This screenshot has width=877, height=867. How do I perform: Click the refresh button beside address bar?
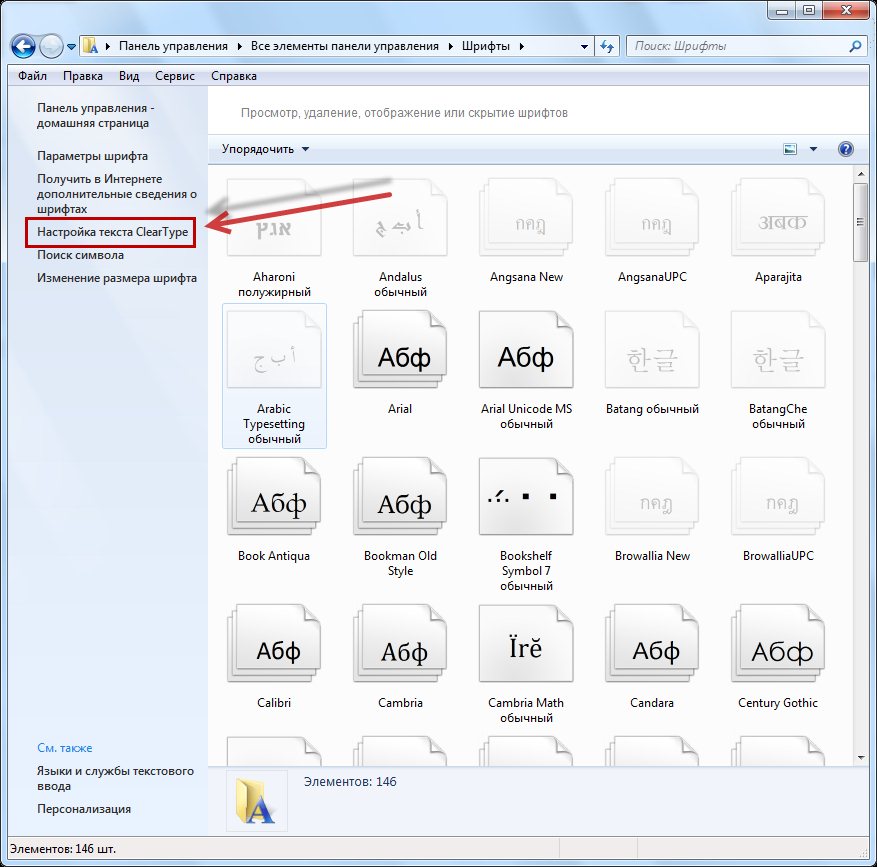[x=606, y=46]
